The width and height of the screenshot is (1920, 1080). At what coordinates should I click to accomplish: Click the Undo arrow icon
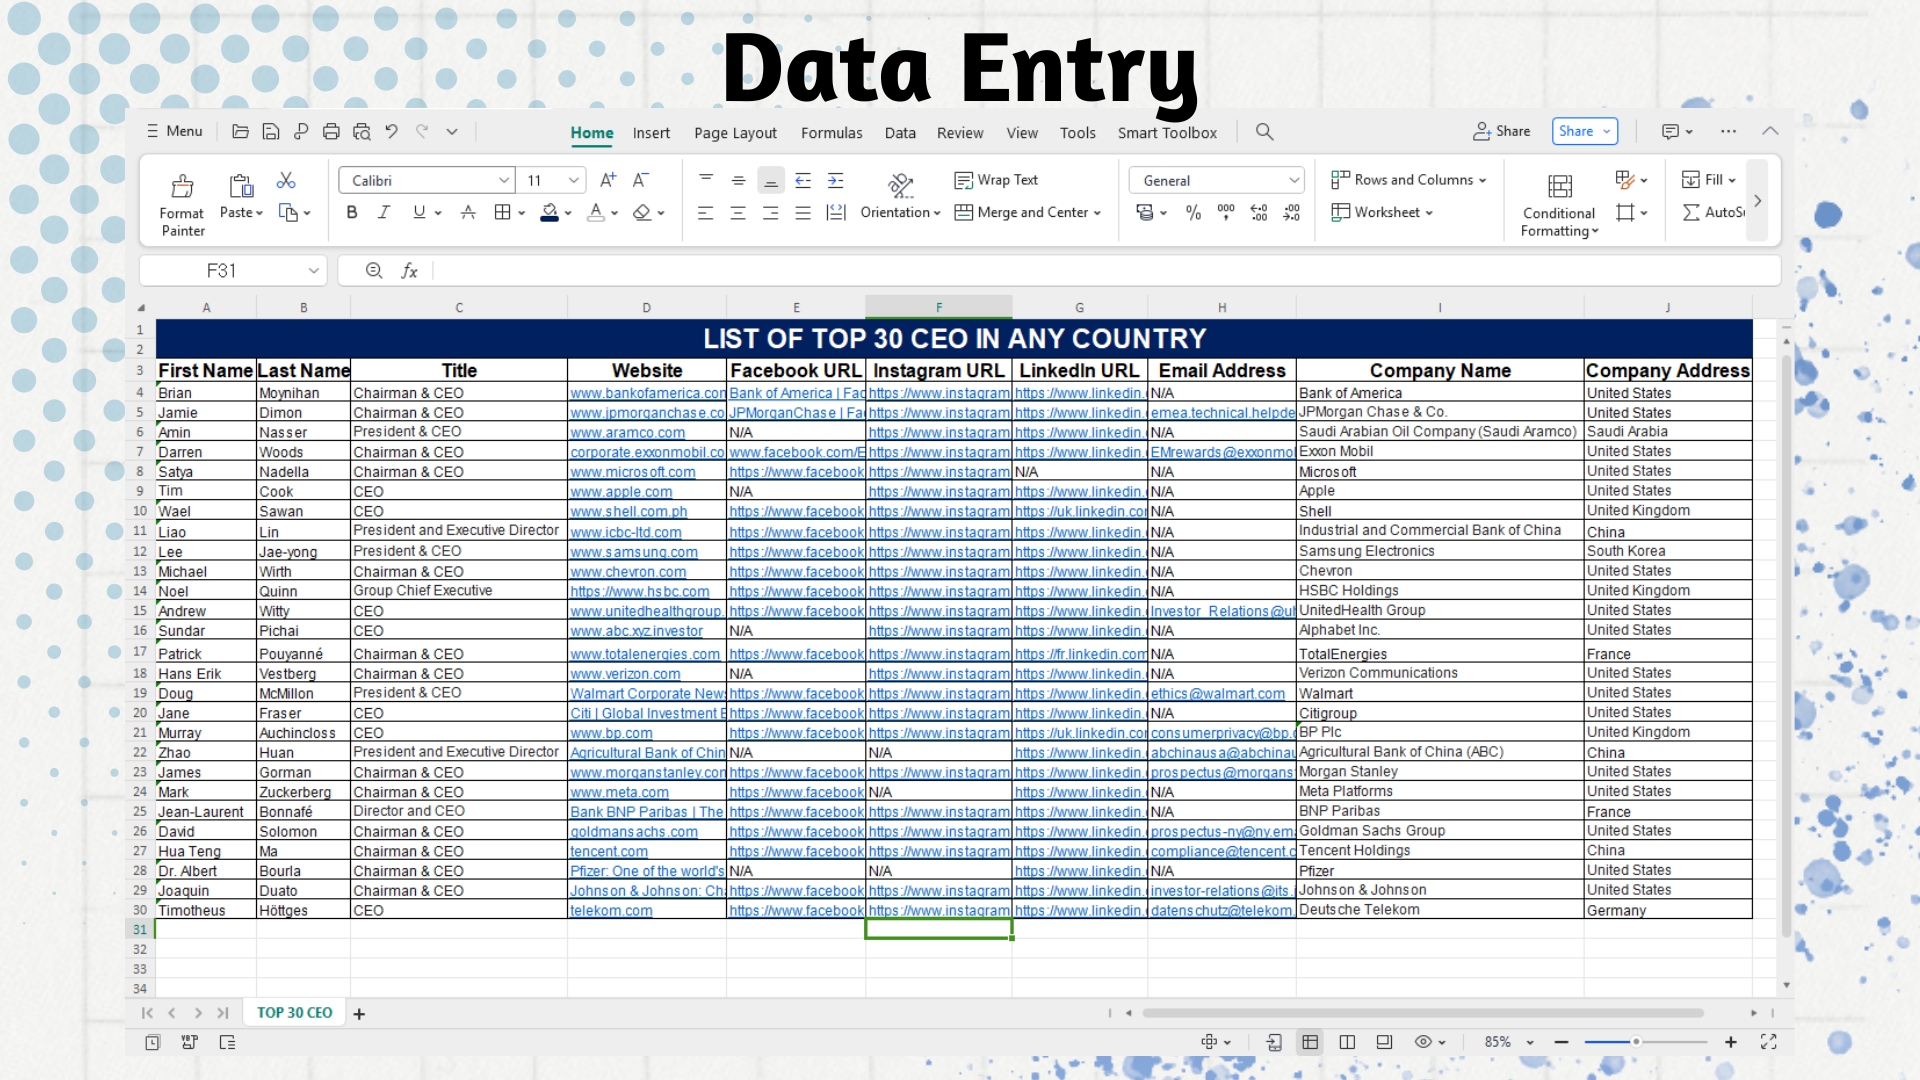point(391,132)
